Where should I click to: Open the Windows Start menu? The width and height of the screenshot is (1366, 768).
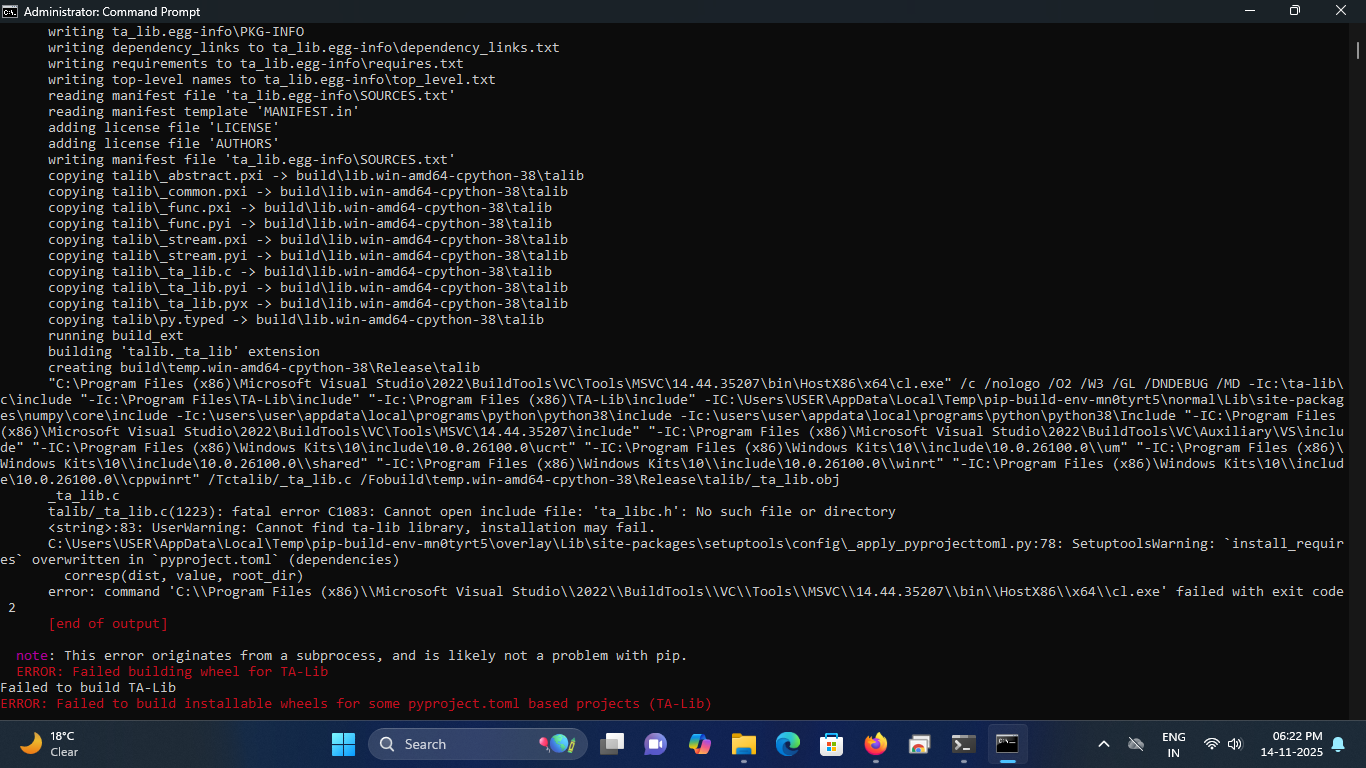click(x=343, y=744)
